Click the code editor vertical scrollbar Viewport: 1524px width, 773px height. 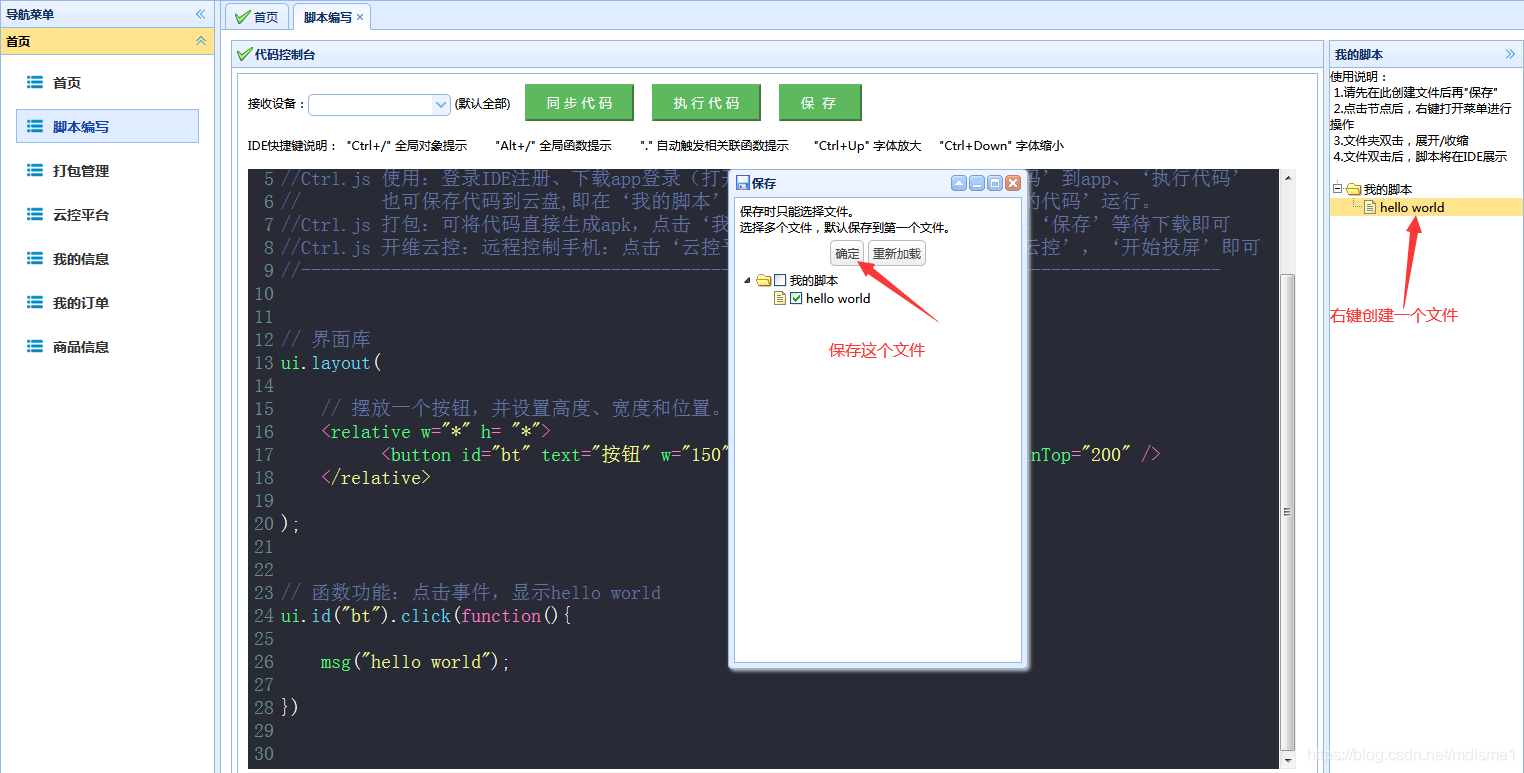(1288, 510)
